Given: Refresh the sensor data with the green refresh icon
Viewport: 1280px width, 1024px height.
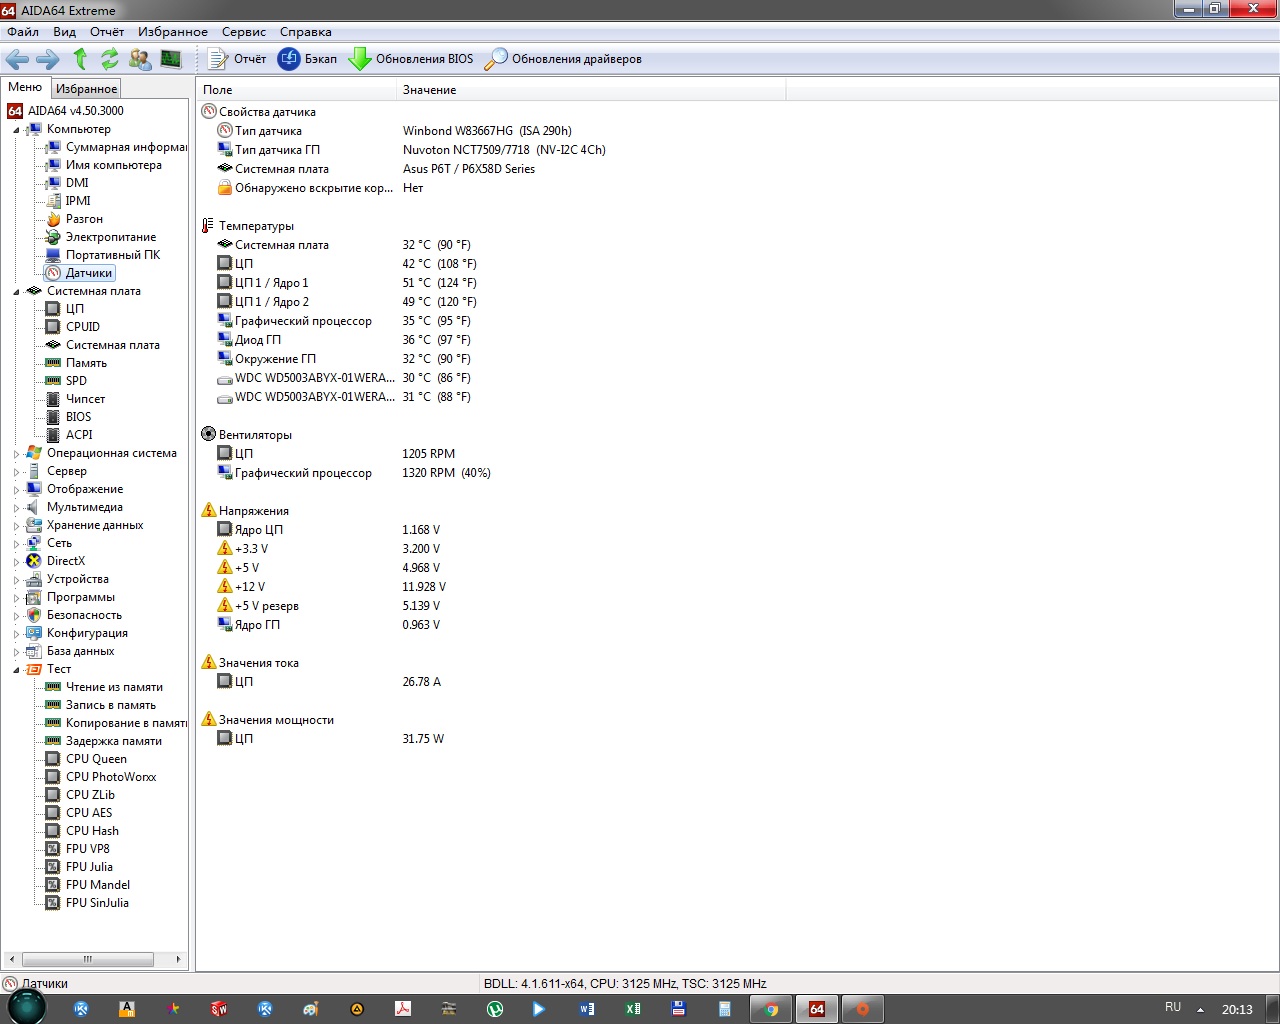Looking at the screenshot, I should click(110, 59).
